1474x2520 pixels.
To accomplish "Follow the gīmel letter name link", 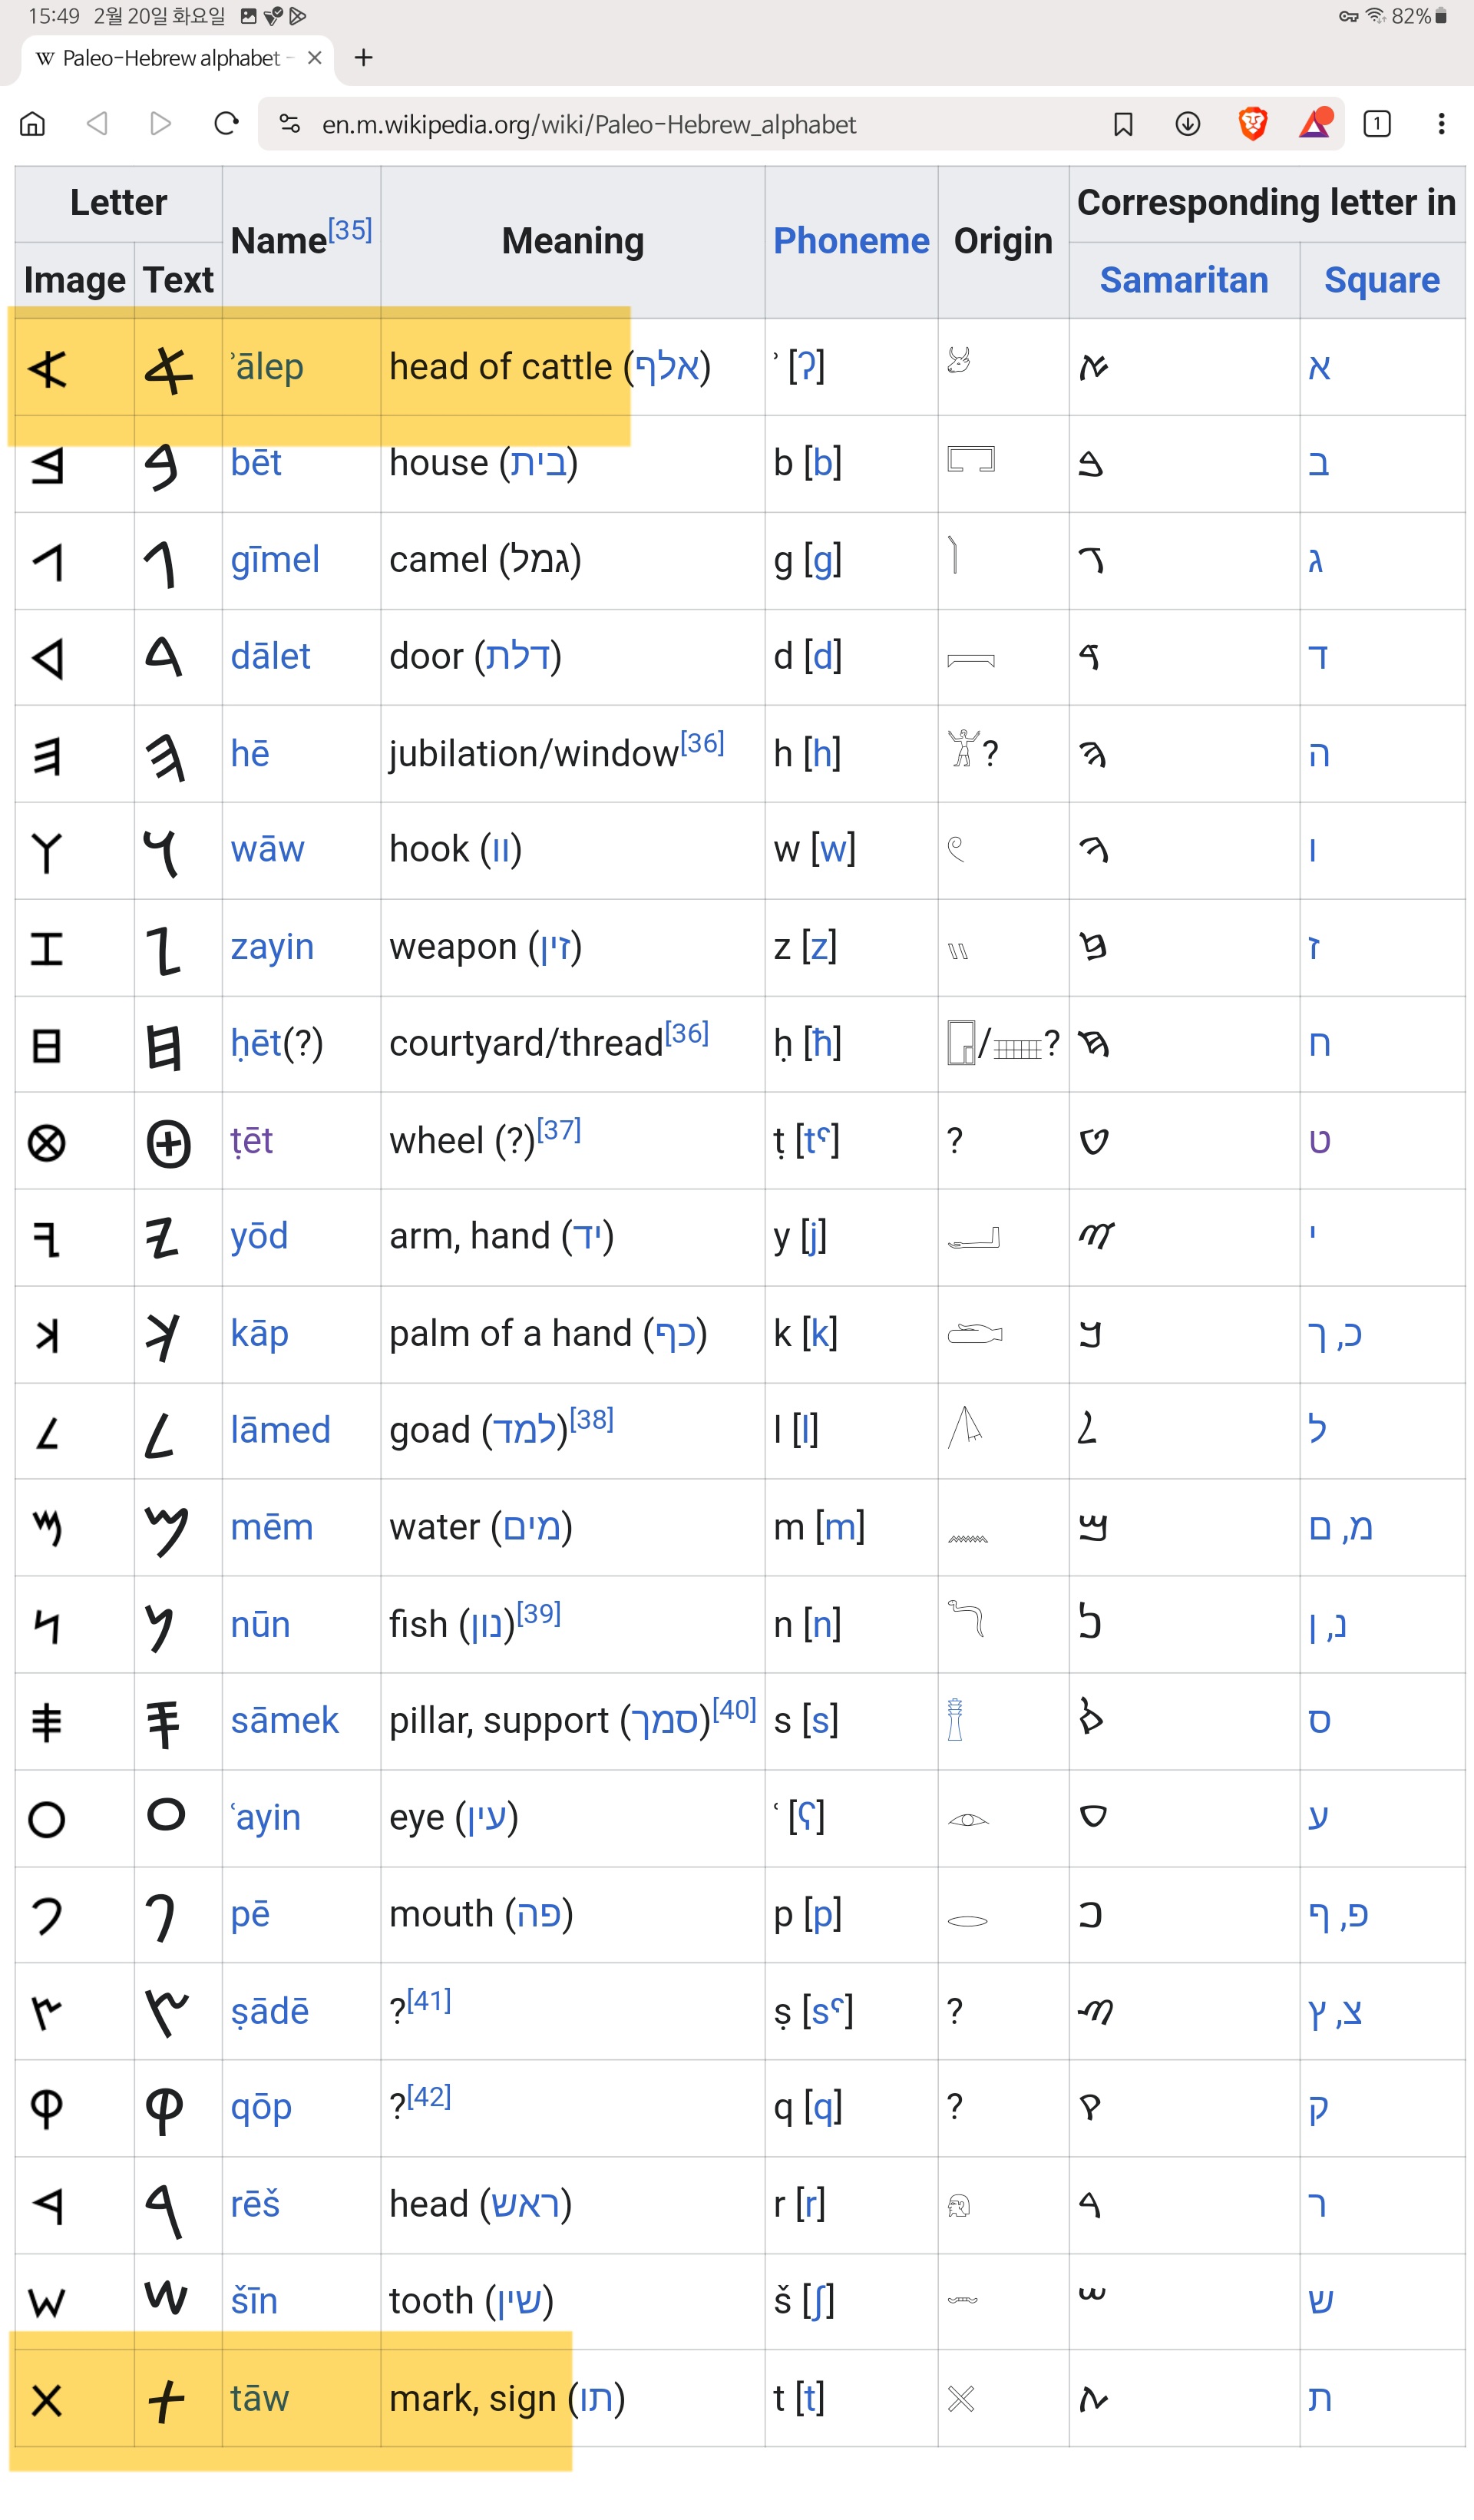I will [275, 560].
